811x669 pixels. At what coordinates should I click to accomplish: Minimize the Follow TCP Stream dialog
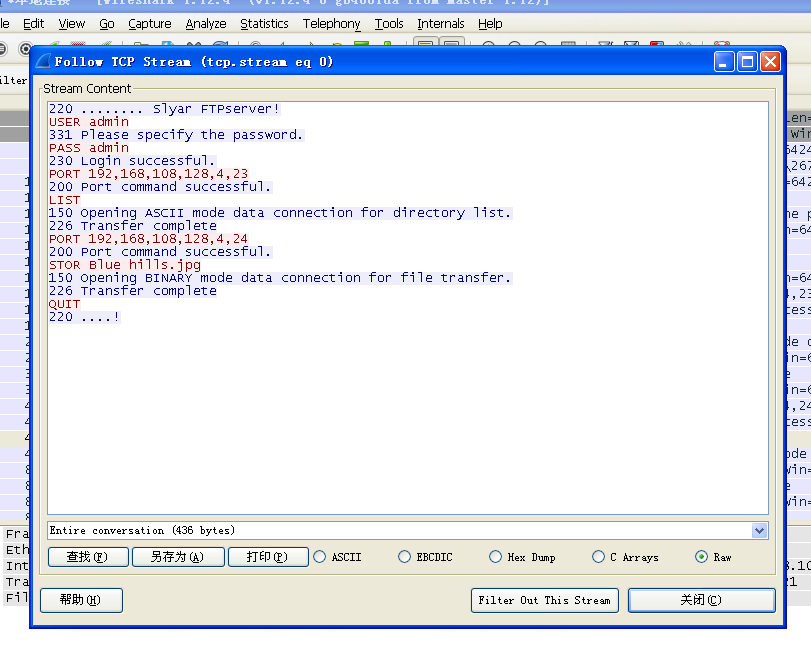coord(724,62)
